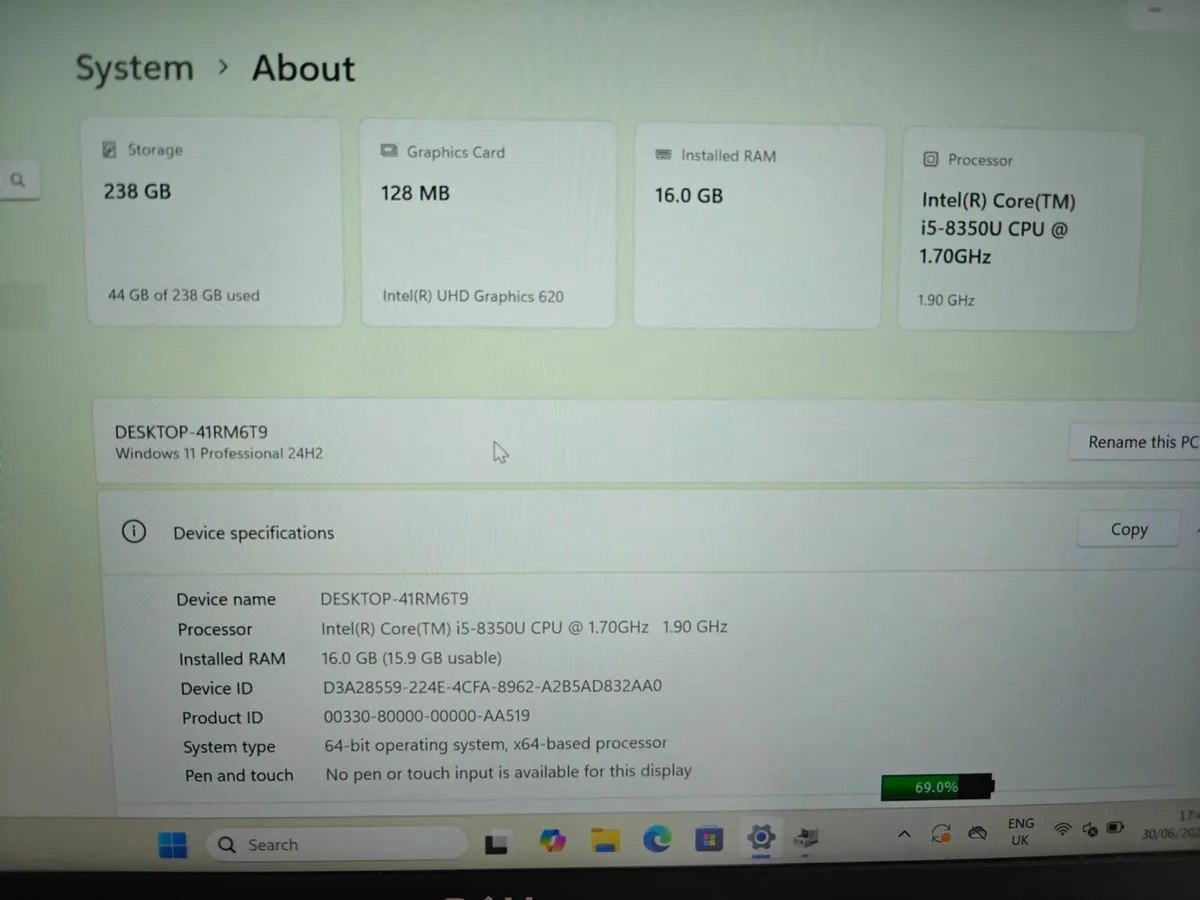Click the volume tray icon
The height and width of the screenshot is (900, 1200).
coord(1090,830)
